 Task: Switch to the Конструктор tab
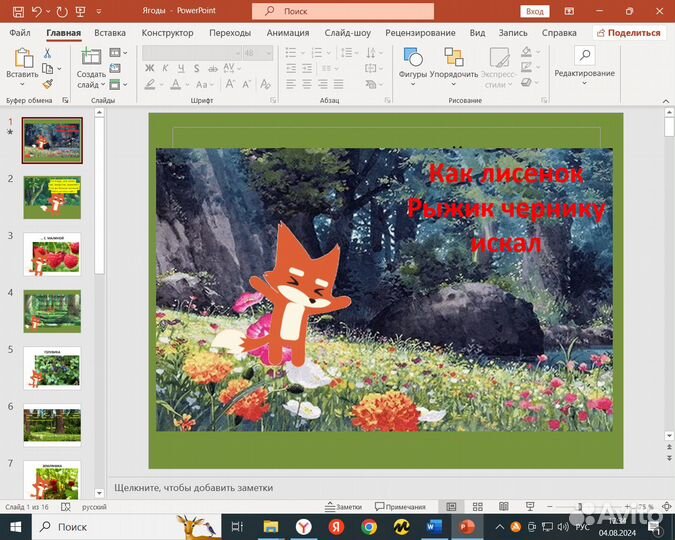(167, 33)
